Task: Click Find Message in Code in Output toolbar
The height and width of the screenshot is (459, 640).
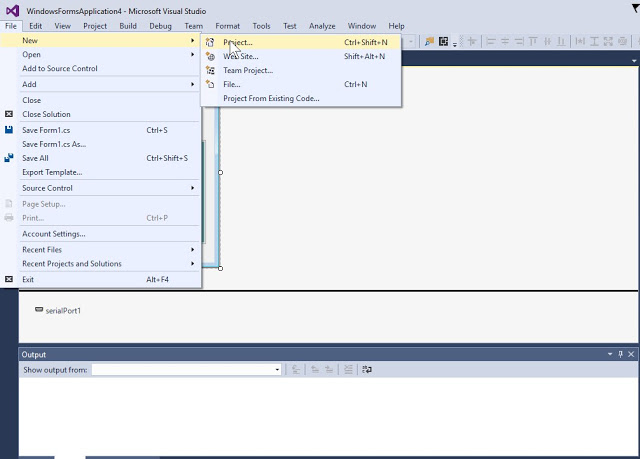Action: click(x=296, y=370)
